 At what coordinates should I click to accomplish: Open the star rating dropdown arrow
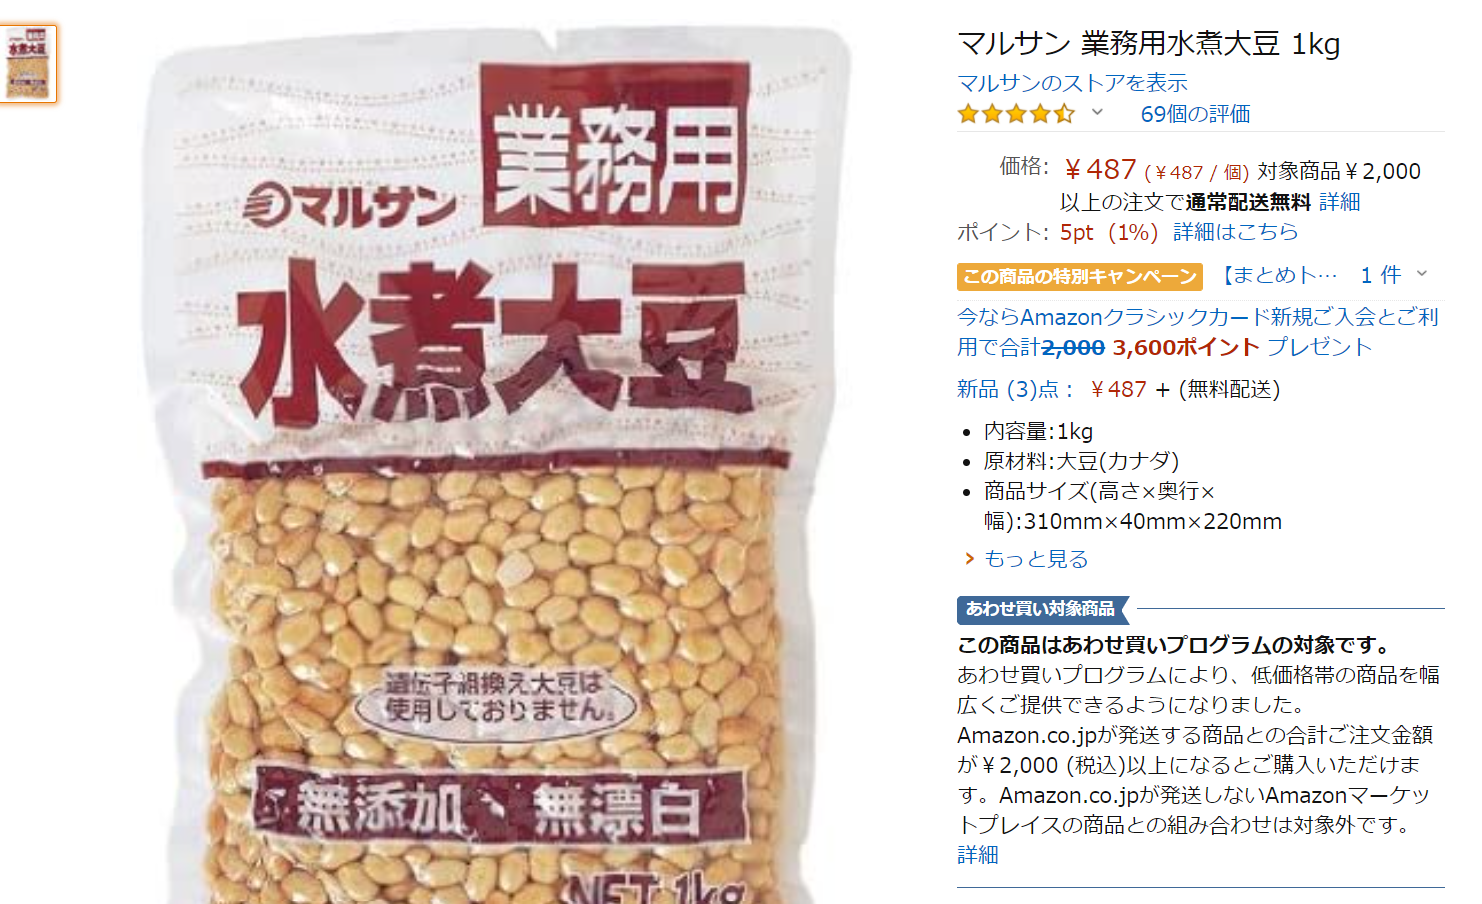point(1097,112)
